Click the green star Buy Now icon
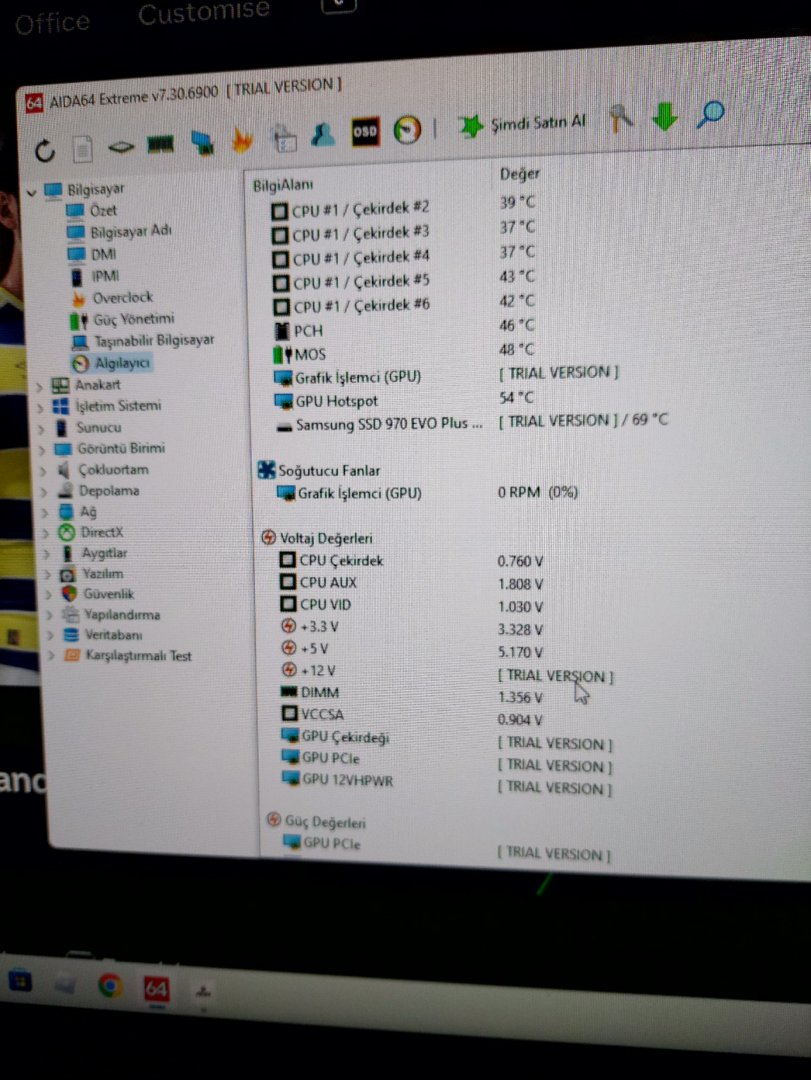The image size is (811, 1080). point(471,126)
